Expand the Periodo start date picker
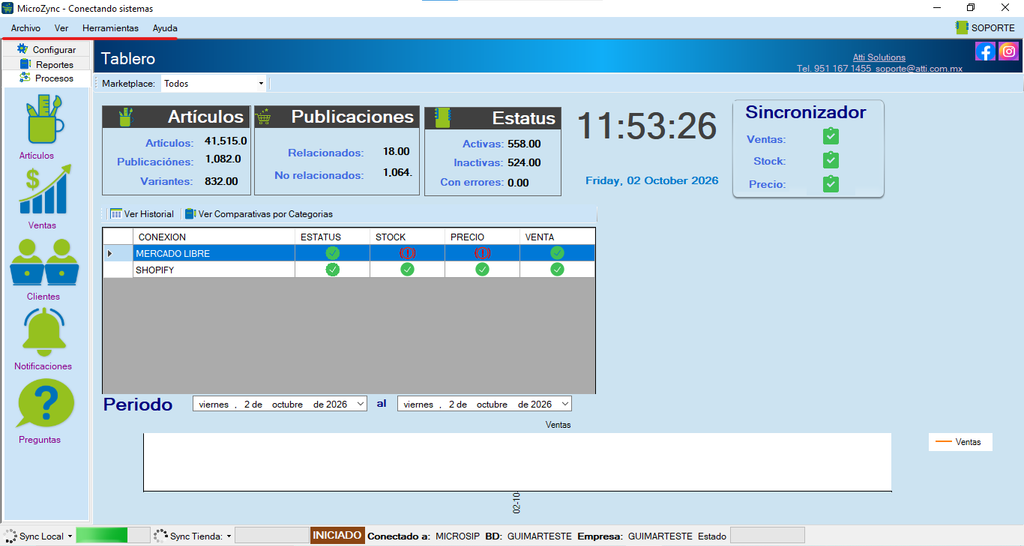The image size is (1024, 546). point(360,404)
